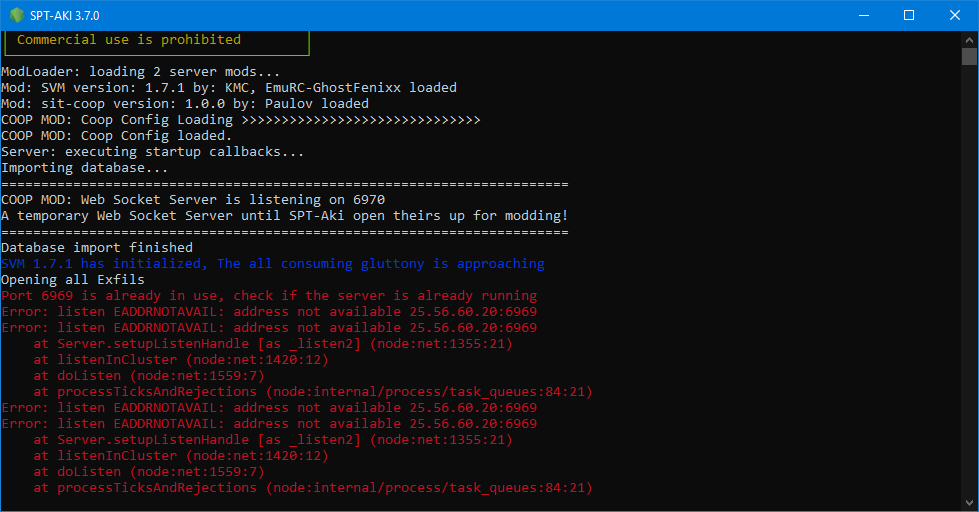Image resolution: width=979 pixels, height=512 pixels.
Task: Click the 'Opening all Exfils' line
Action: tap(72, 280)
